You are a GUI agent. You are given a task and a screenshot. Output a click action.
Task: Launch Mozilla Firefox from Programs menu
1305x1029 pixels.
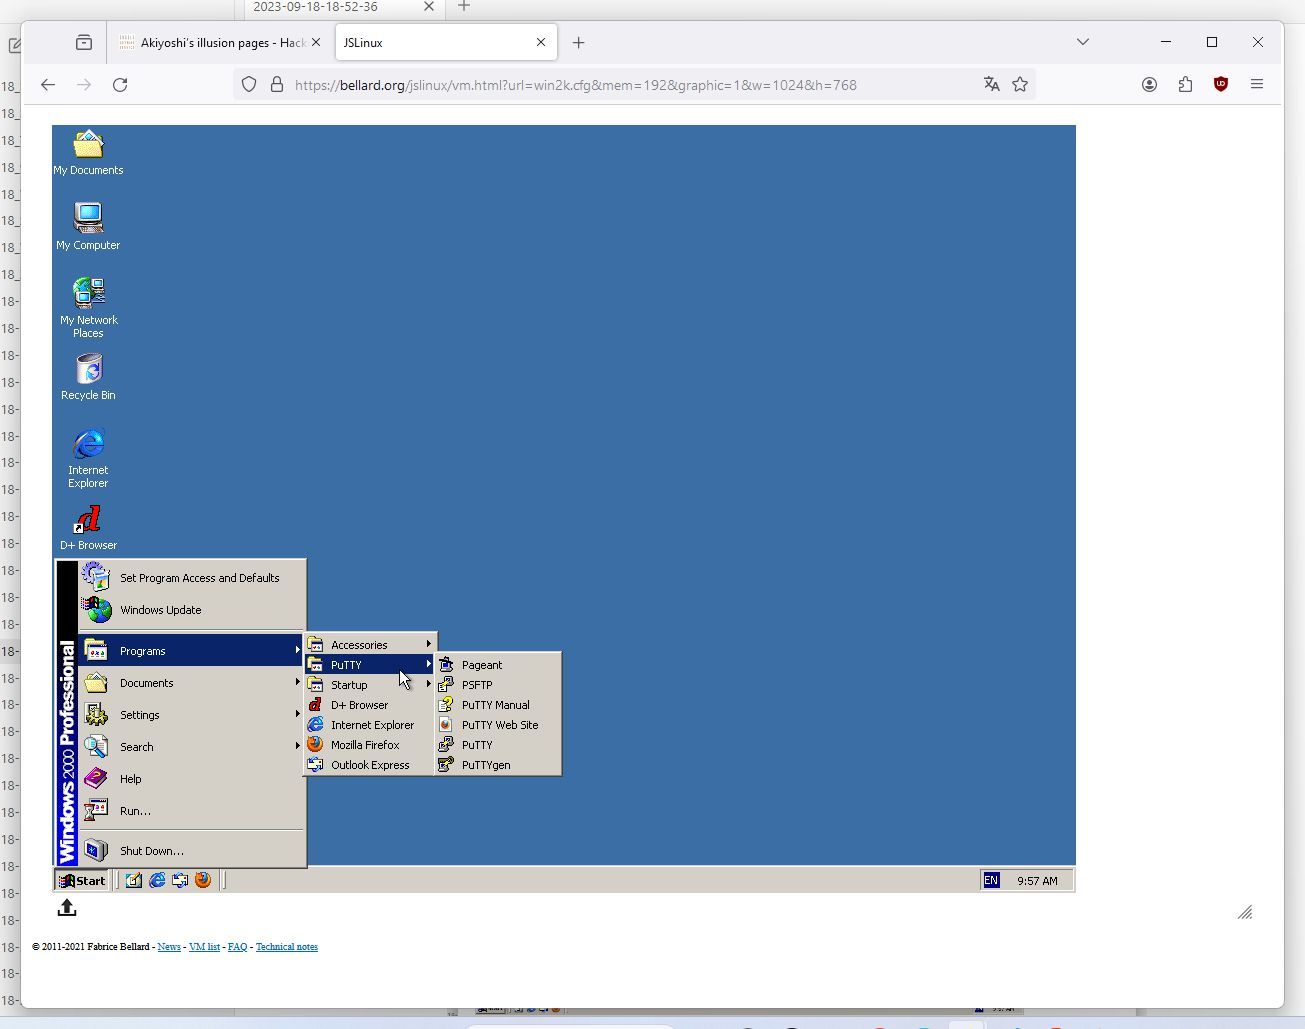[x=370, y=745]
